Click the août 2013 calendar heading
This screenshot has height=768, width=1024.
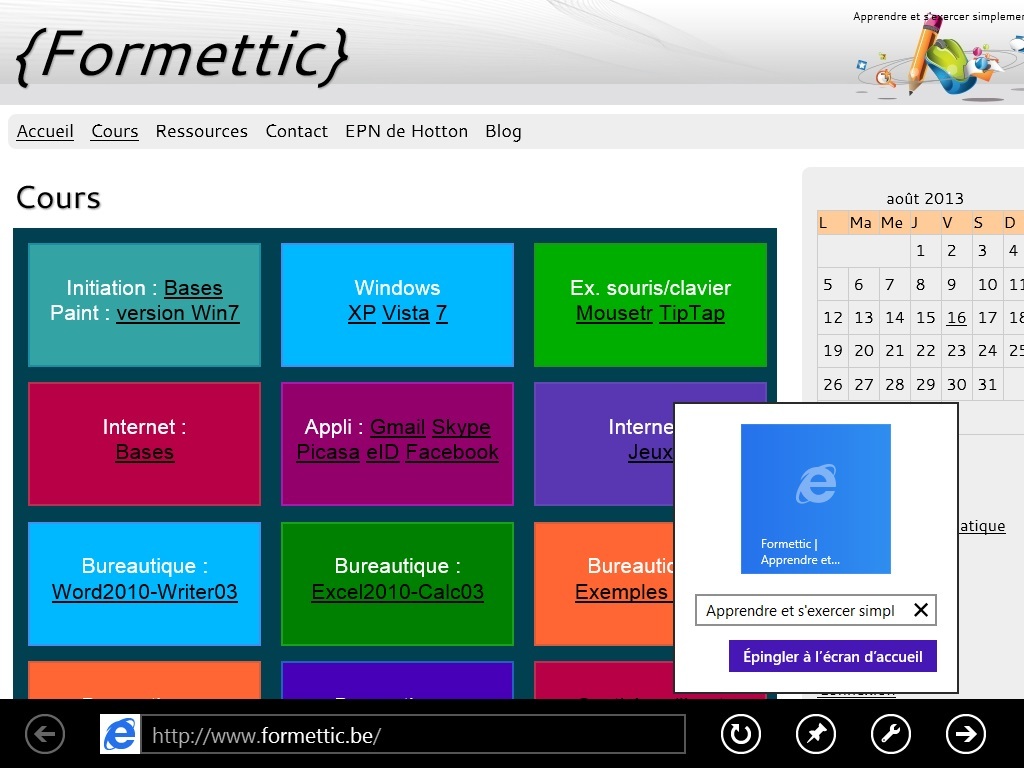click(x=925, y=199)
